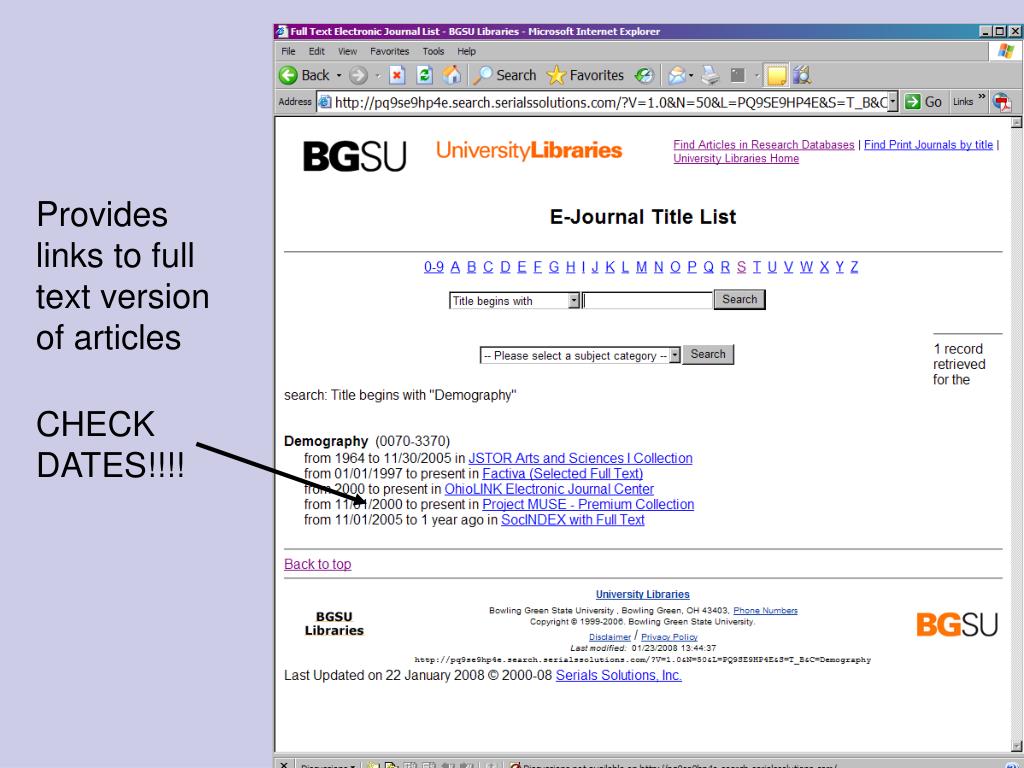Open the subject category dropdown
Screen dimensions: 1024x768
tap(675, 355)
